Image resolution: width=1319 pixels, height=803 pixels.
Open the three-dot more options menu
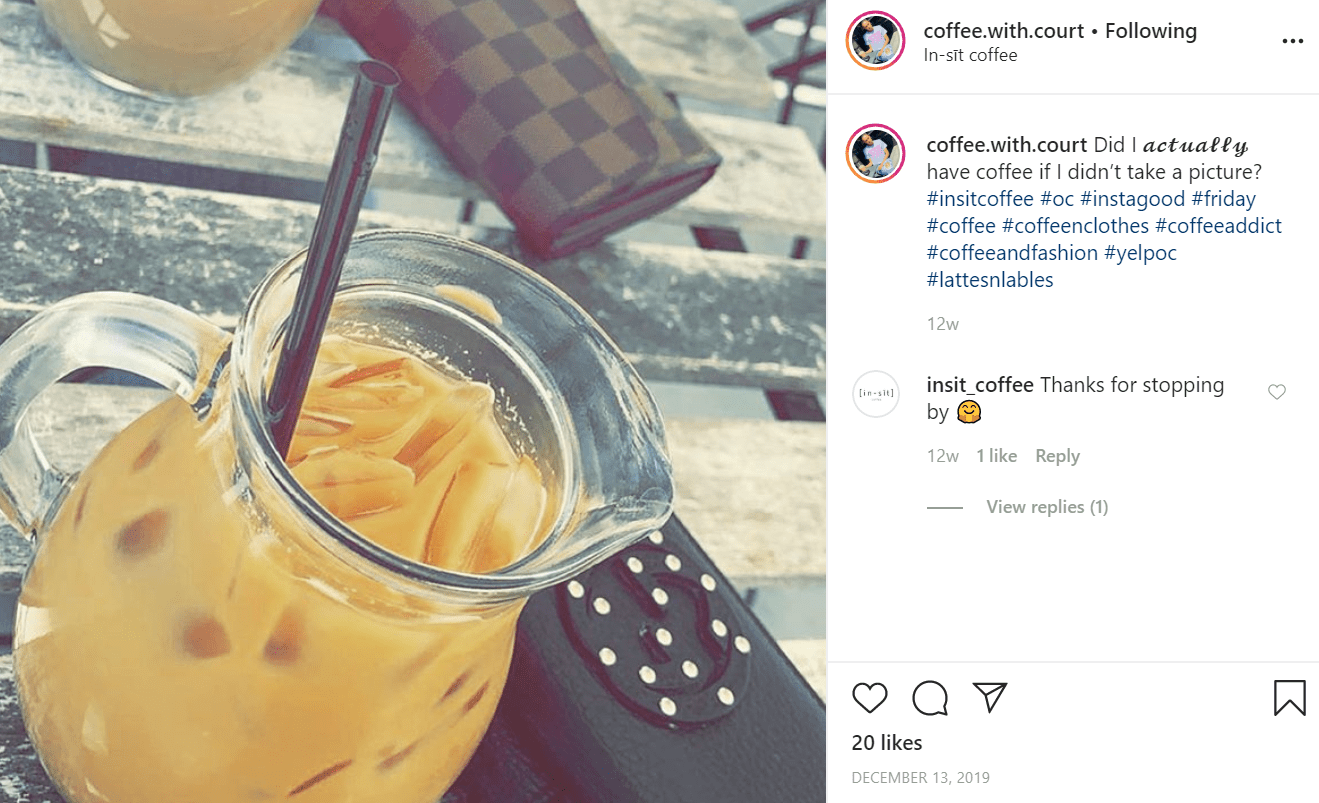1293,42
